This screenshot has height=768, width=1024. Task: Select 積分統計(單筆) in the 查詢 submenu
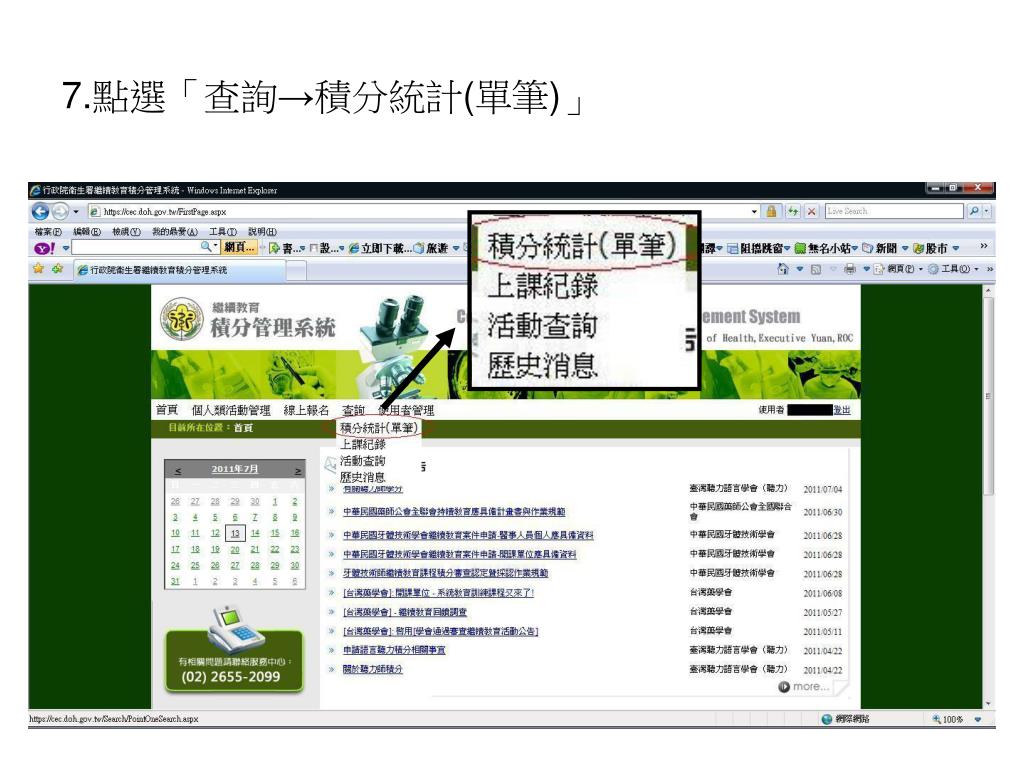378,428
